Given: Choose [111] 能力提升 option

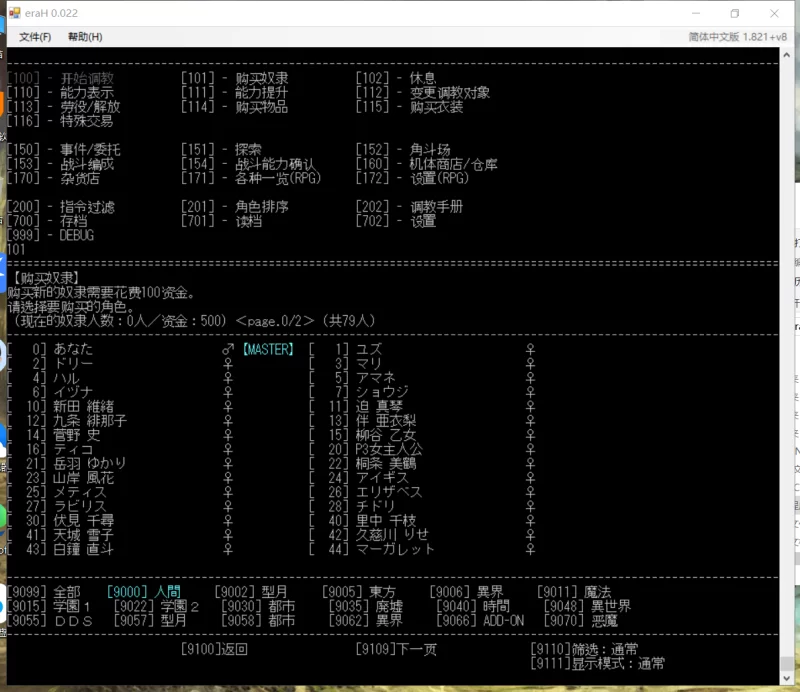Looking at the screenshot, I should pos(235,92).
